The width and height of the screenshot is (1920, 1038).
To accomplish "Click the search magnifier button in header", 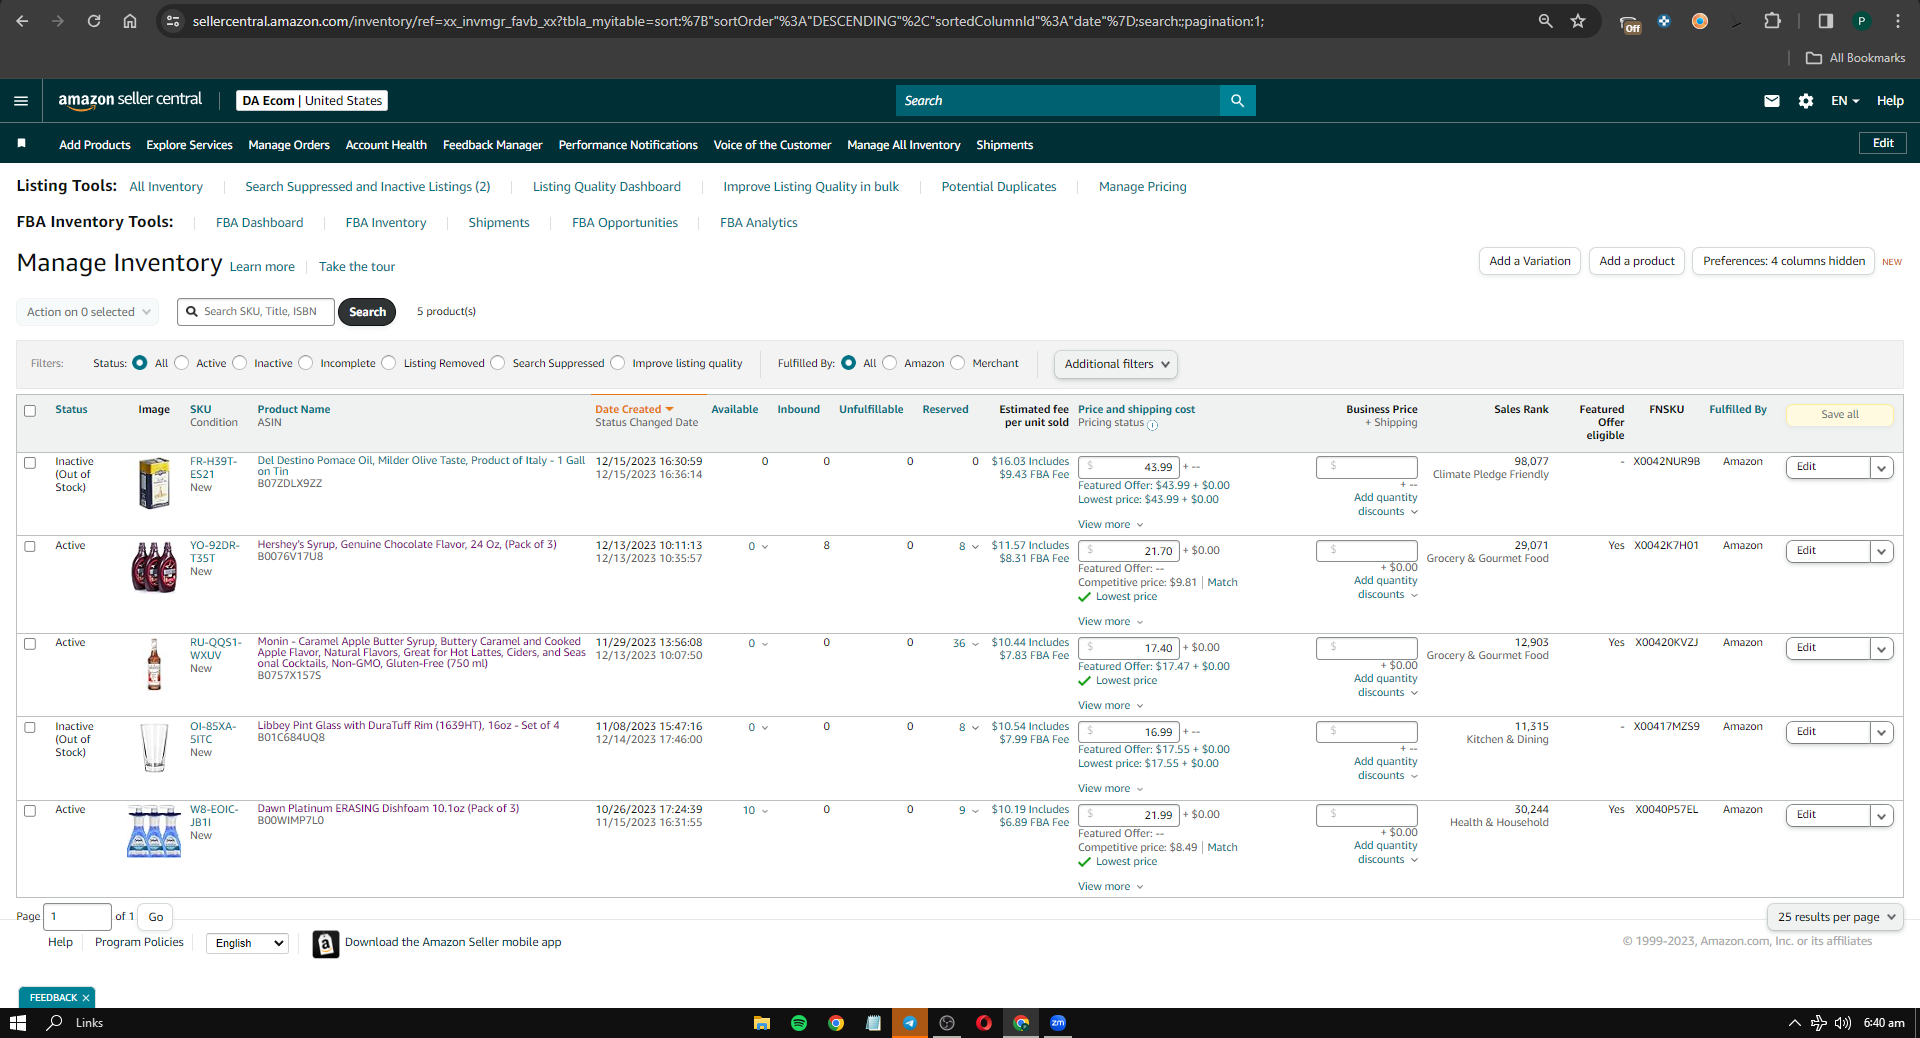I will 1237,100.
